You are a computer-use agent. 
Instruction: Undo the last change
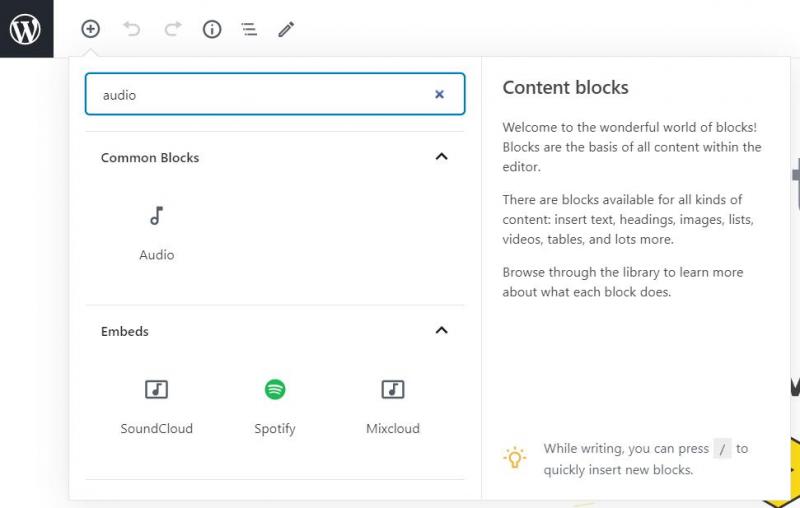tap(132, 29)
